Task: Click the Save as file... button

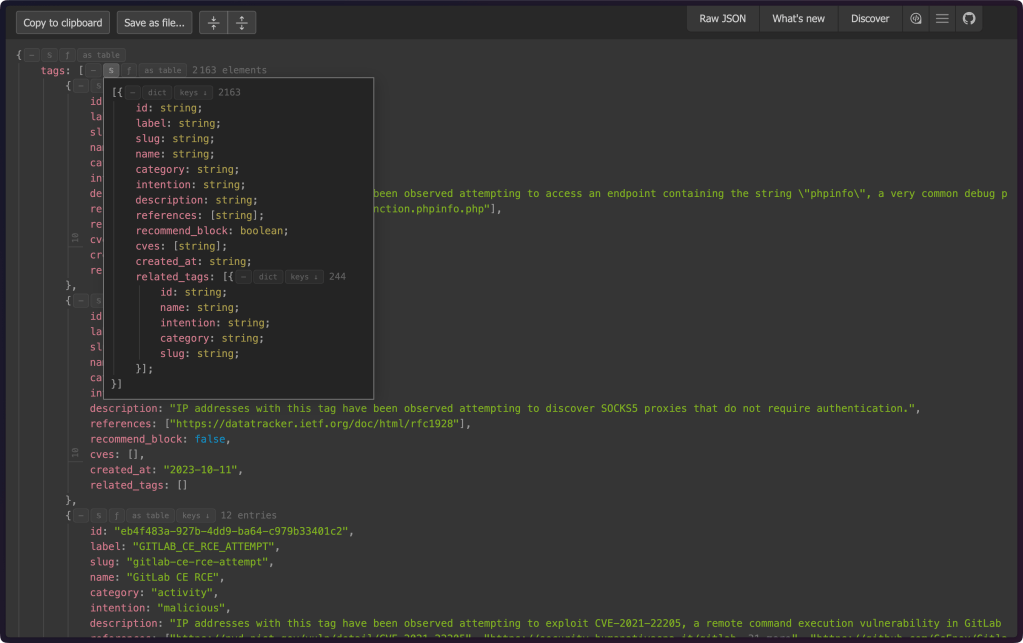Action: point(154,23)
